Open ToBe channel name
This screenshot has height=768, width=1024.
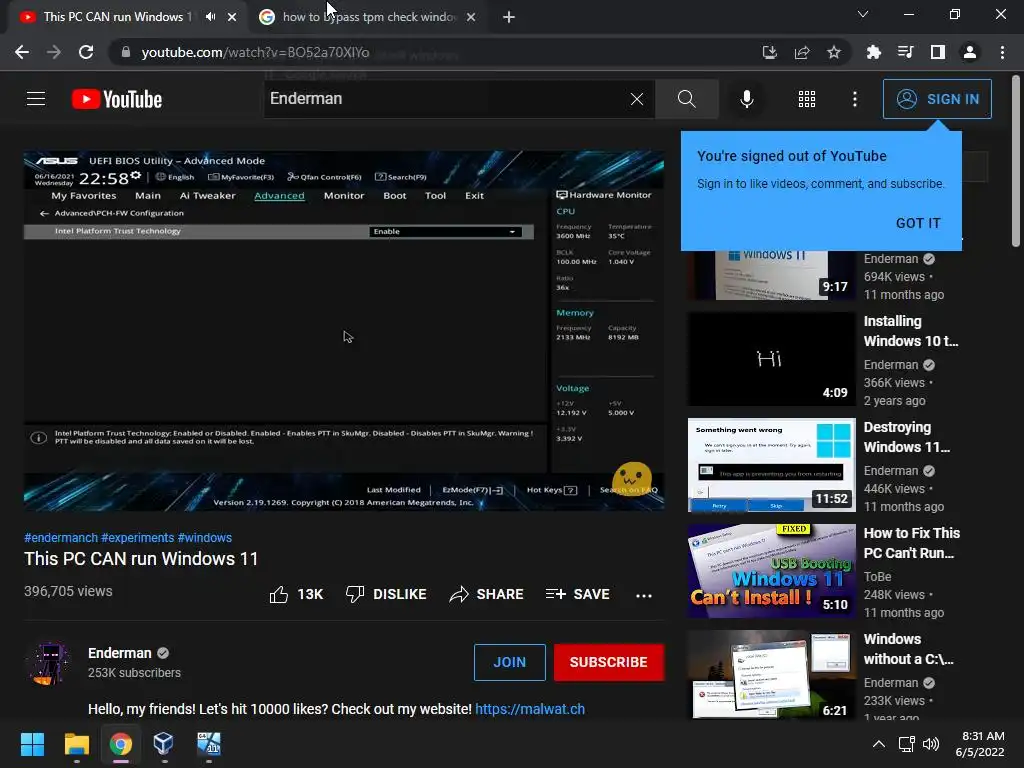pos(877,577)
